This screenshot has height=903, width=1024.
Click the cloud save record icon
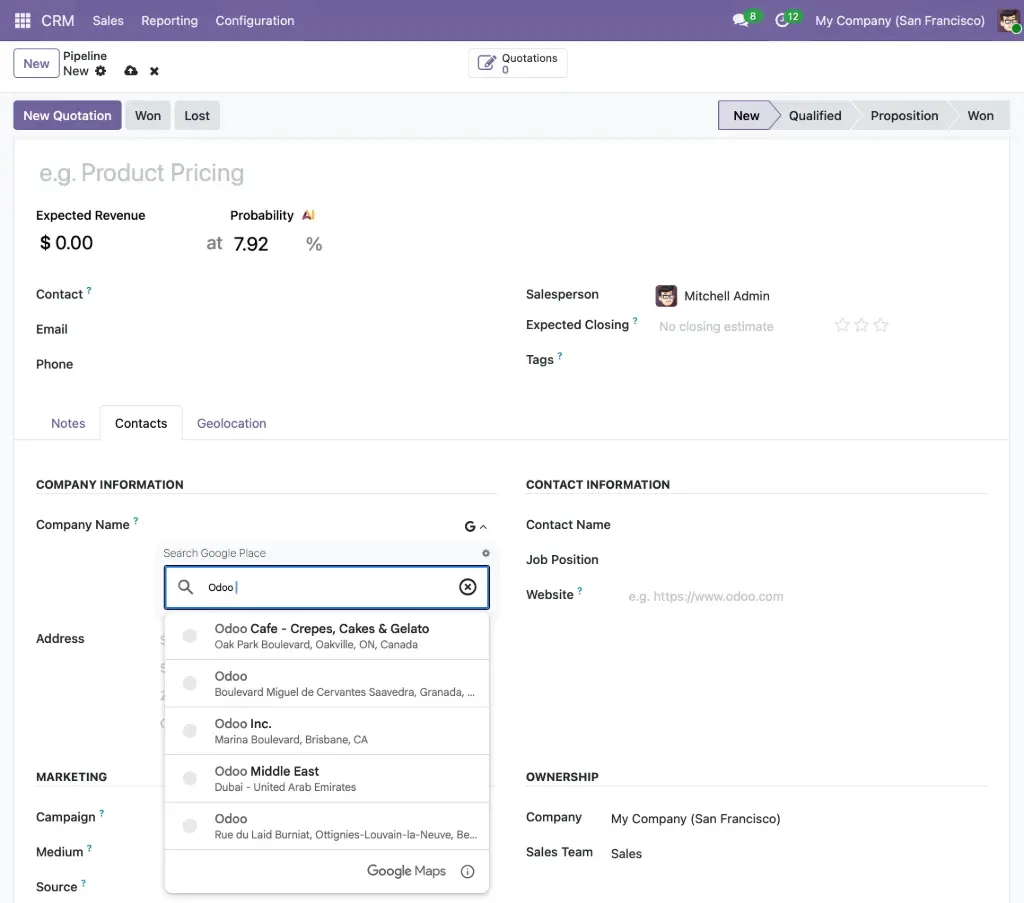point(131,71)
